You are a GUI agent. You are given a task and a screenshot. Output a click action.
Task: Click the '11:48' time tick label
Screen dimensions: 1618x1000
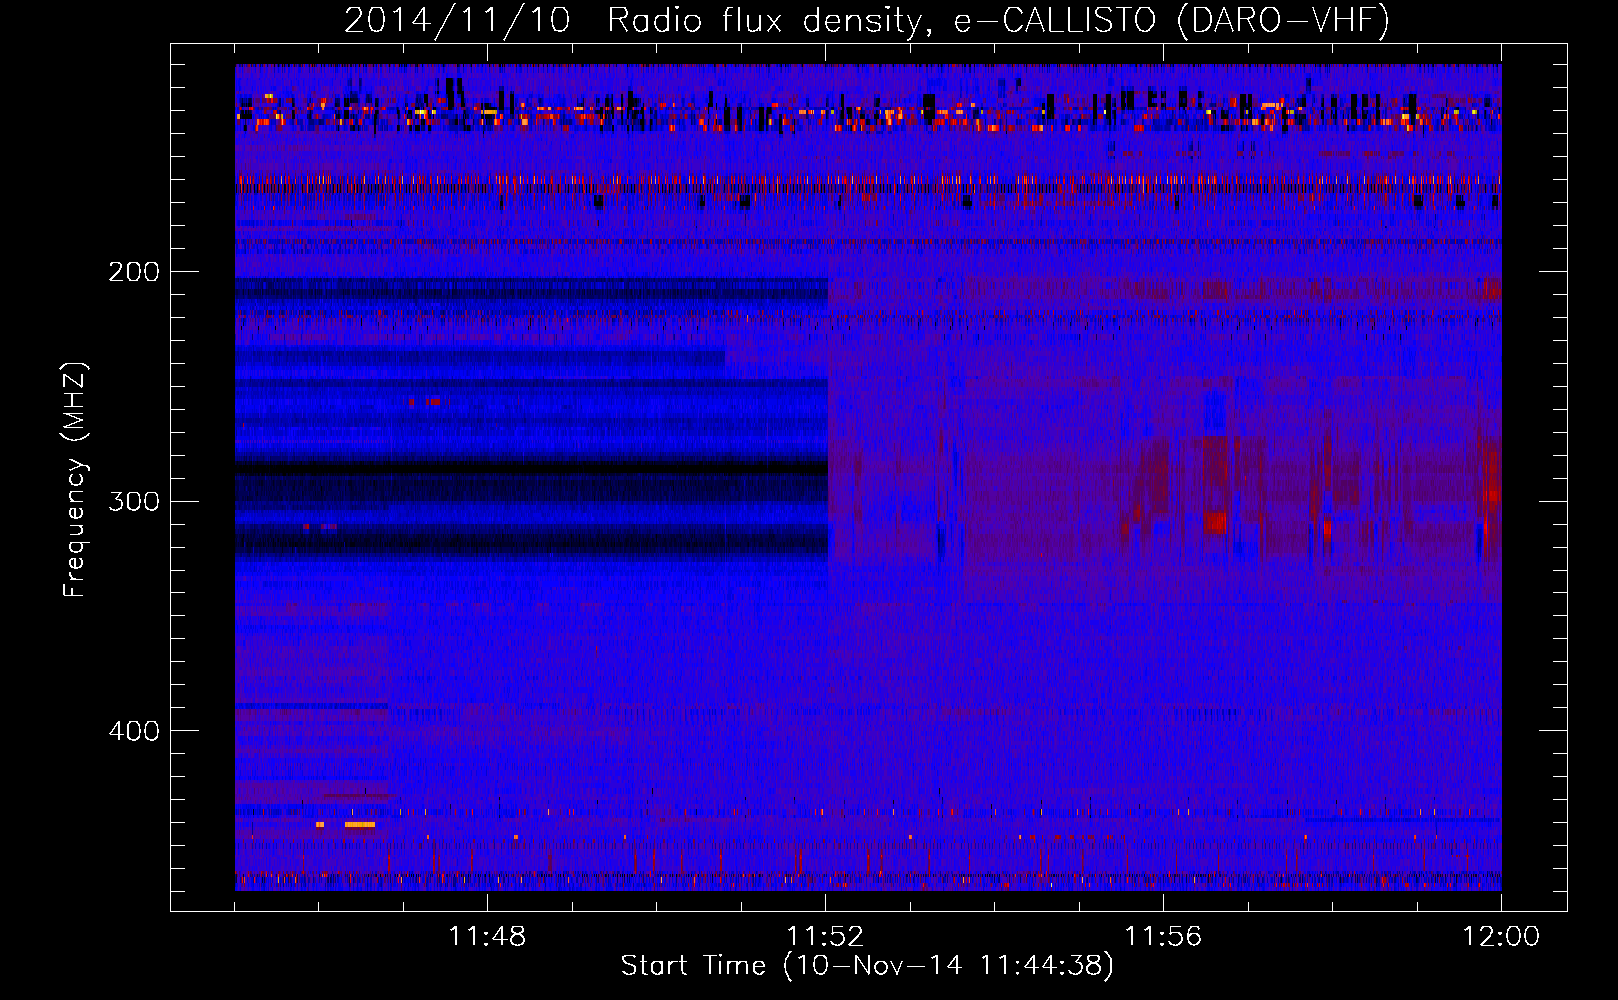(487, 937)
